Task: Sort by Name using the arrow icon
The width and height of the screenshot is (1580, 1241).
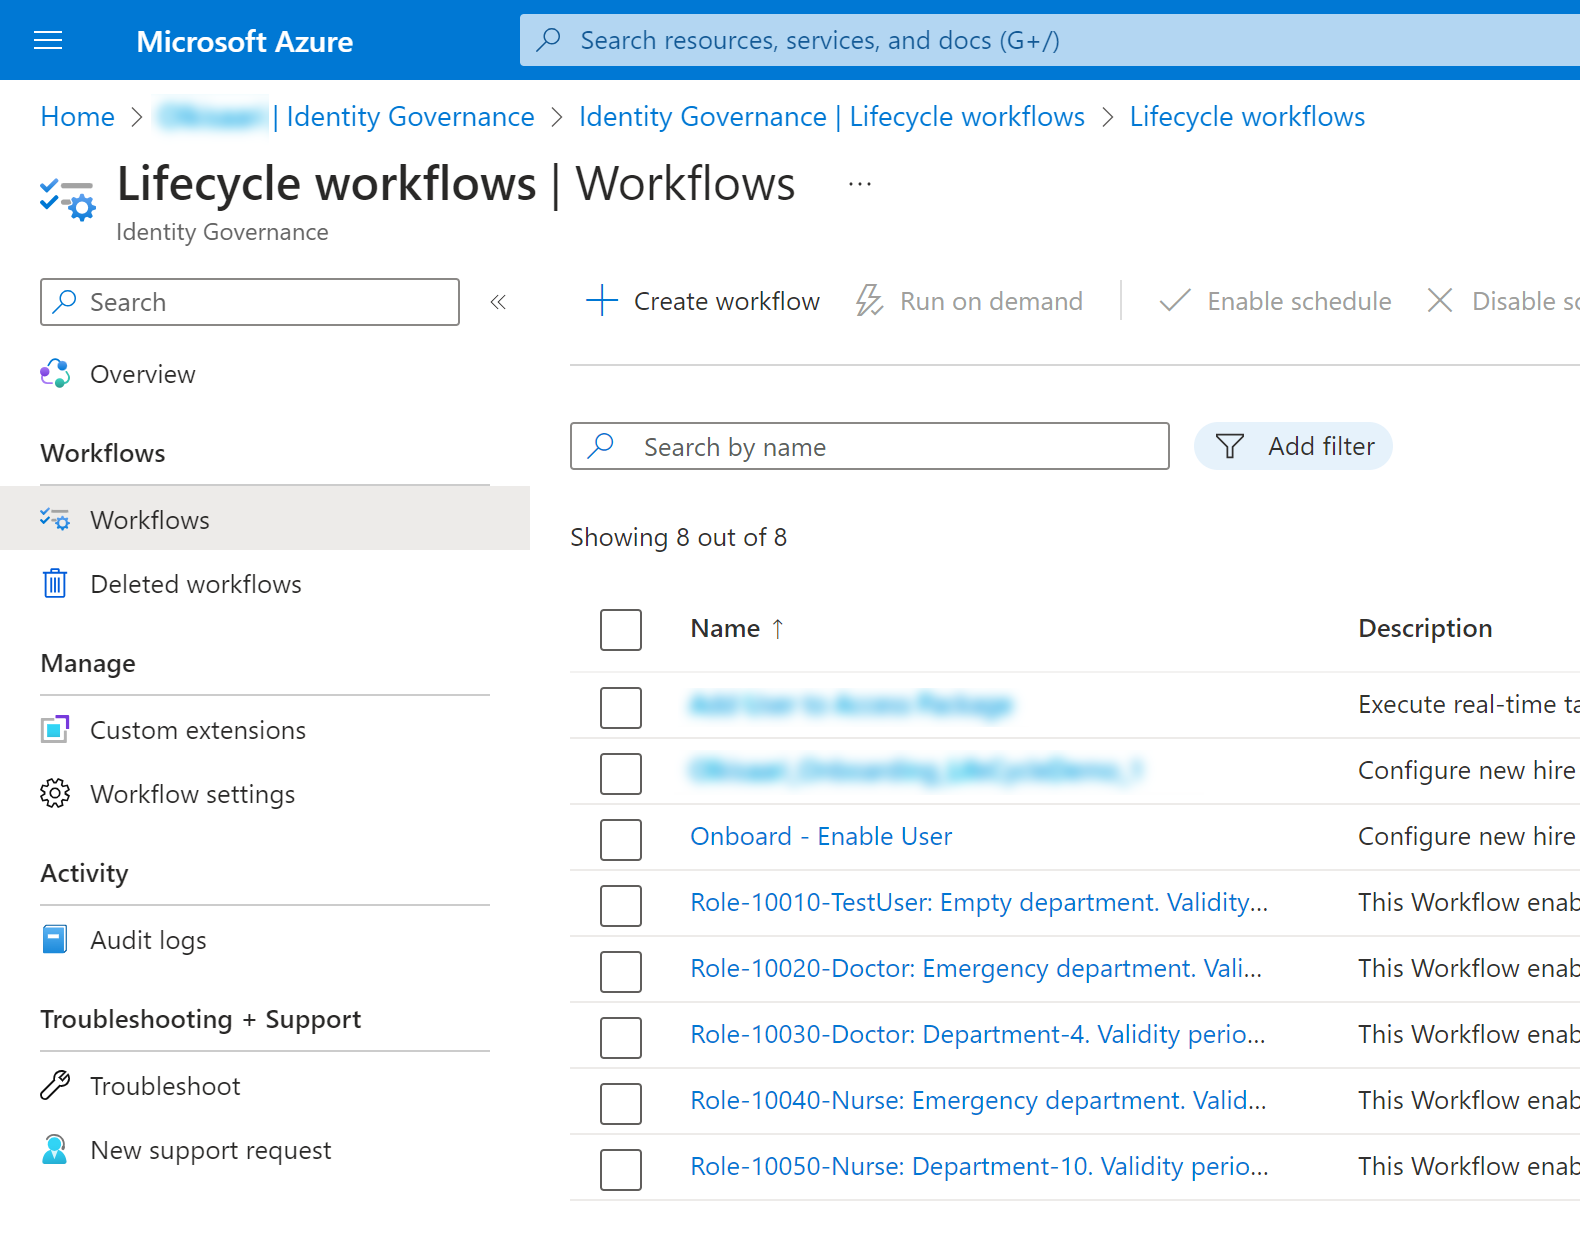Action: click(x=778, y=628)
